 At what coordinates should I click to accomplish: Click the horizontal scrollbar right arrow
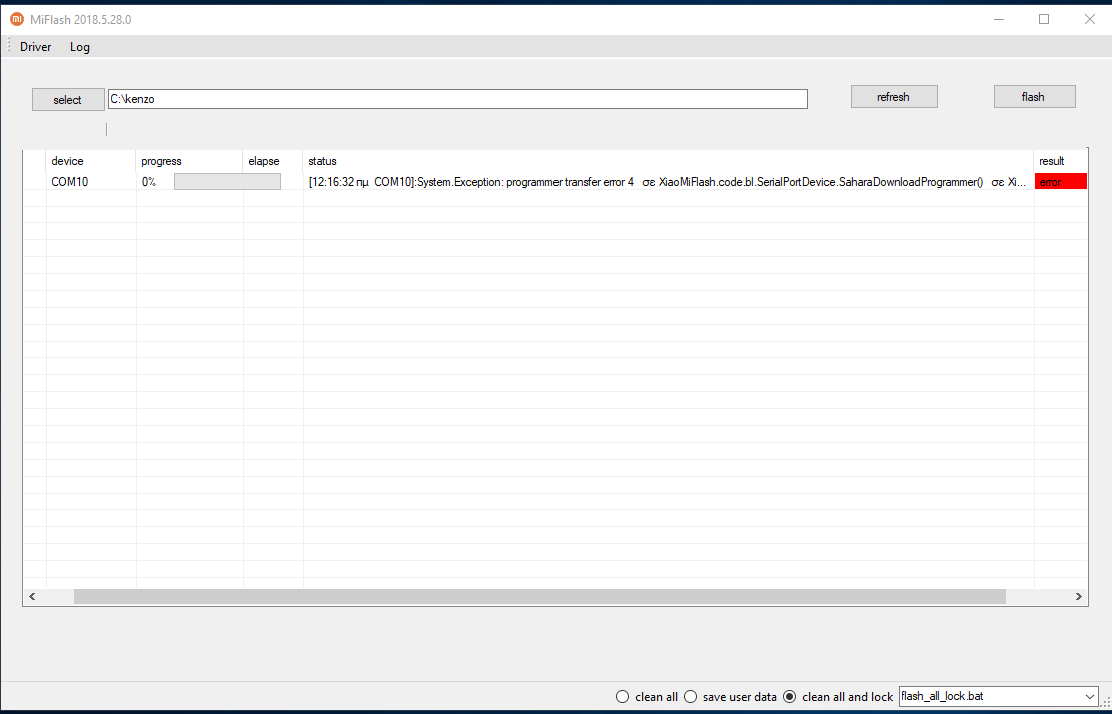coord(1079,596)
